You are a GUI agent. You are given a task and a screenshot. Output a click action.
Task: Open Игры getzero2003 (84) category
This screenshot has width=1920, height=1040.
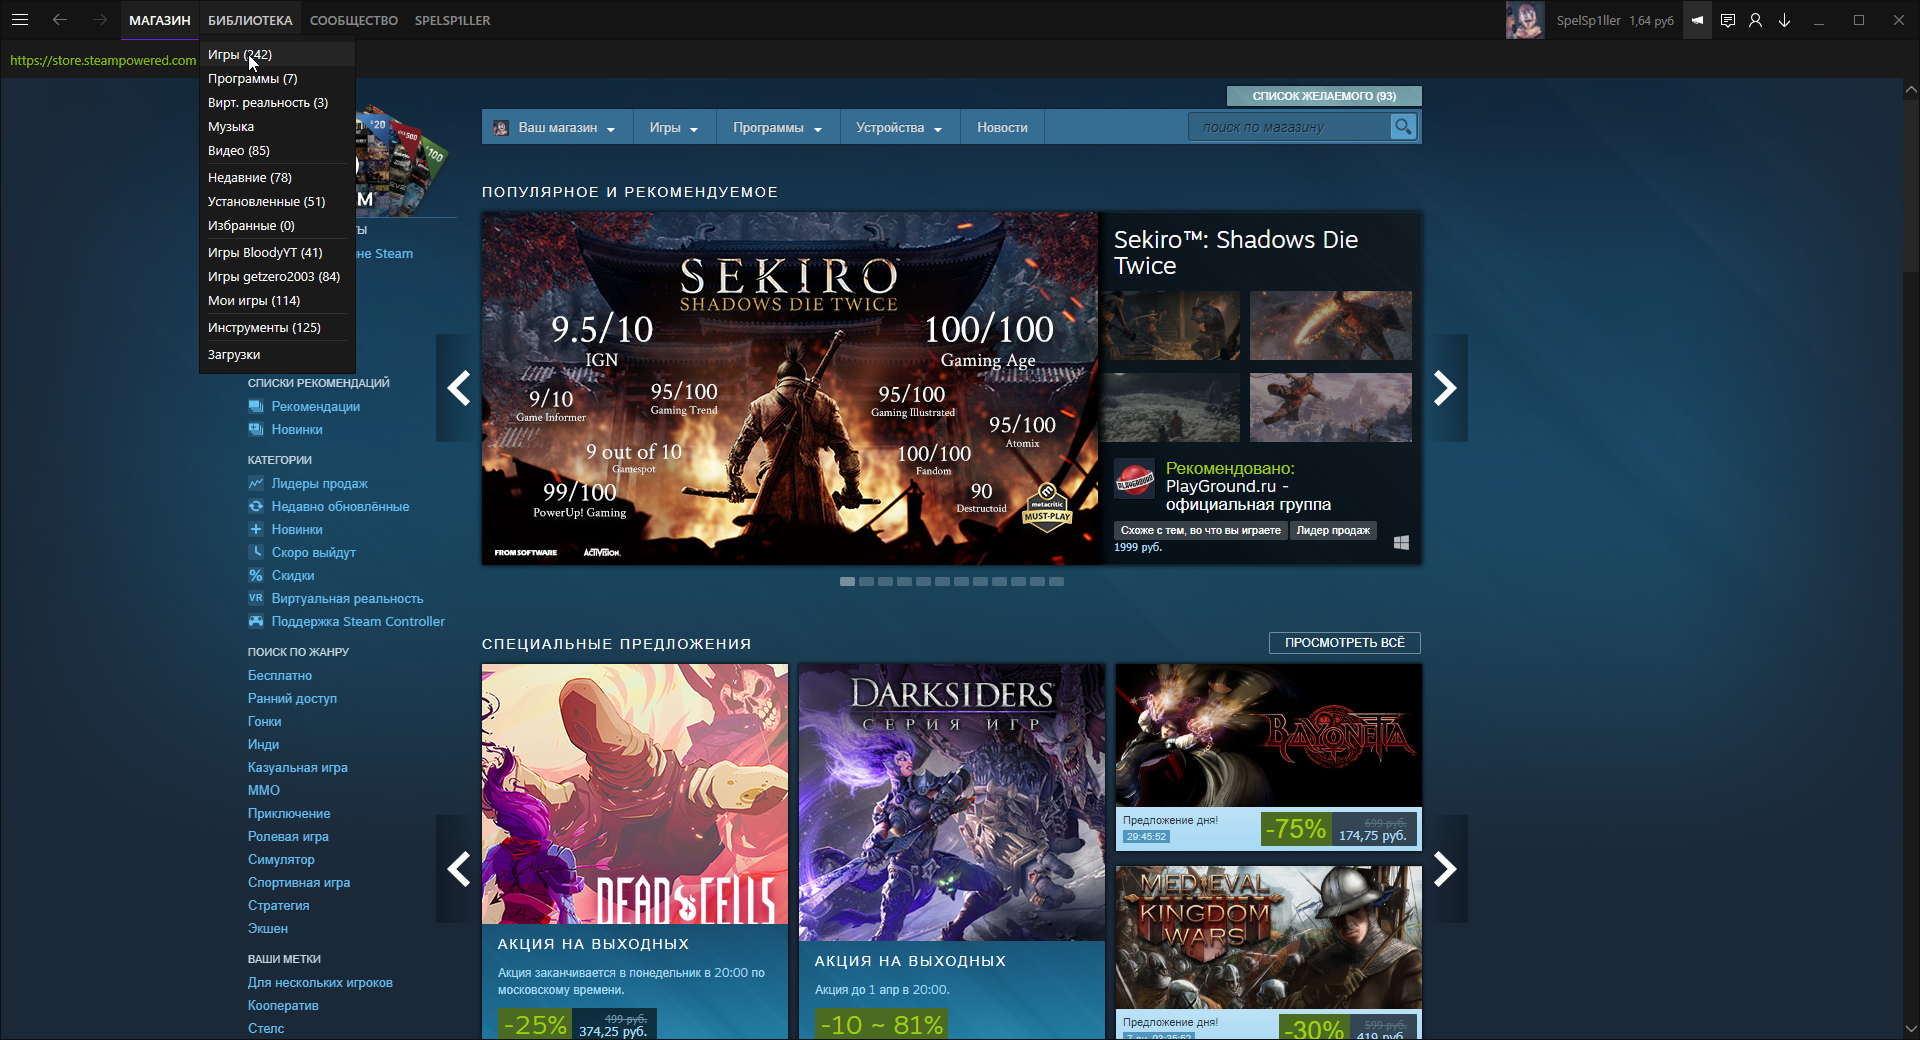[x=277, y=277]
